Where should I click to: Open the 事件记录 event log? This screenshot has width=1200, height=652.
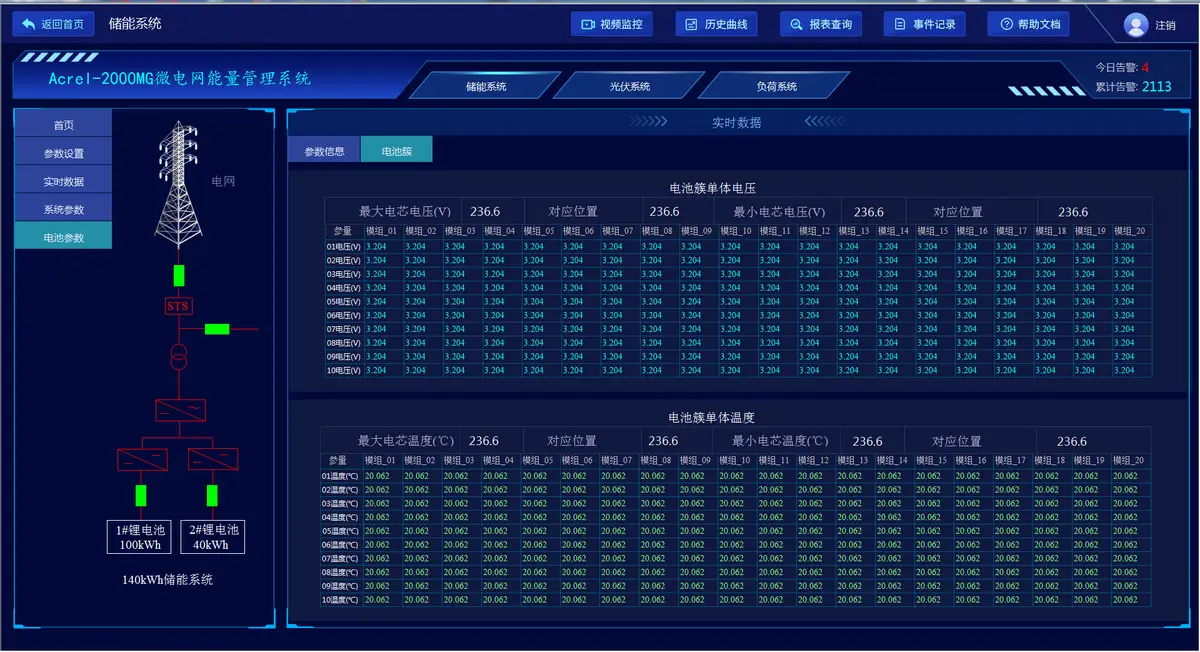point(924,24)
